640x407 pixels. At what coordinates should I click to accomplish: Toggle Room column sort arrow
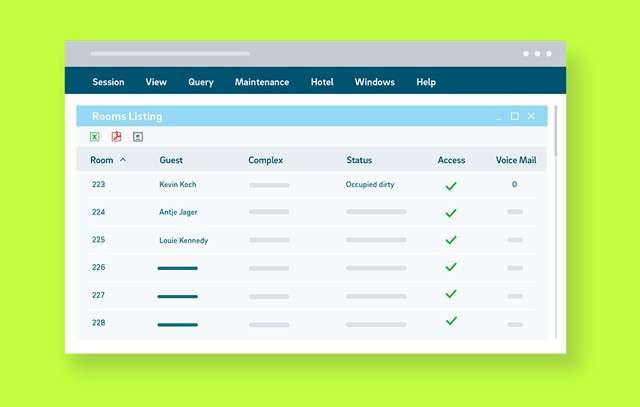[x=123, y=160]
